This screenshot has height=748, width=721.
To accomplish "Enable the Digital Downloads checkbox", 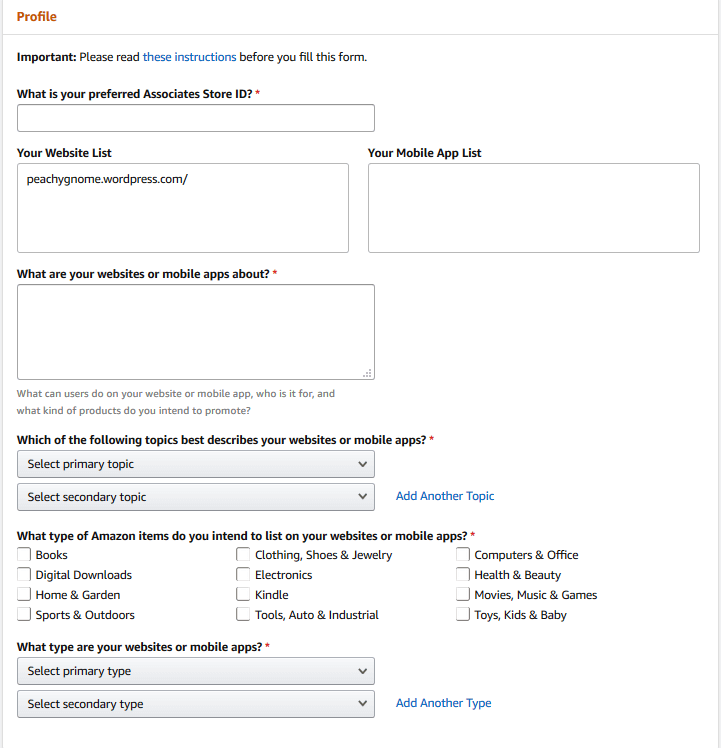I will (24, 575).
